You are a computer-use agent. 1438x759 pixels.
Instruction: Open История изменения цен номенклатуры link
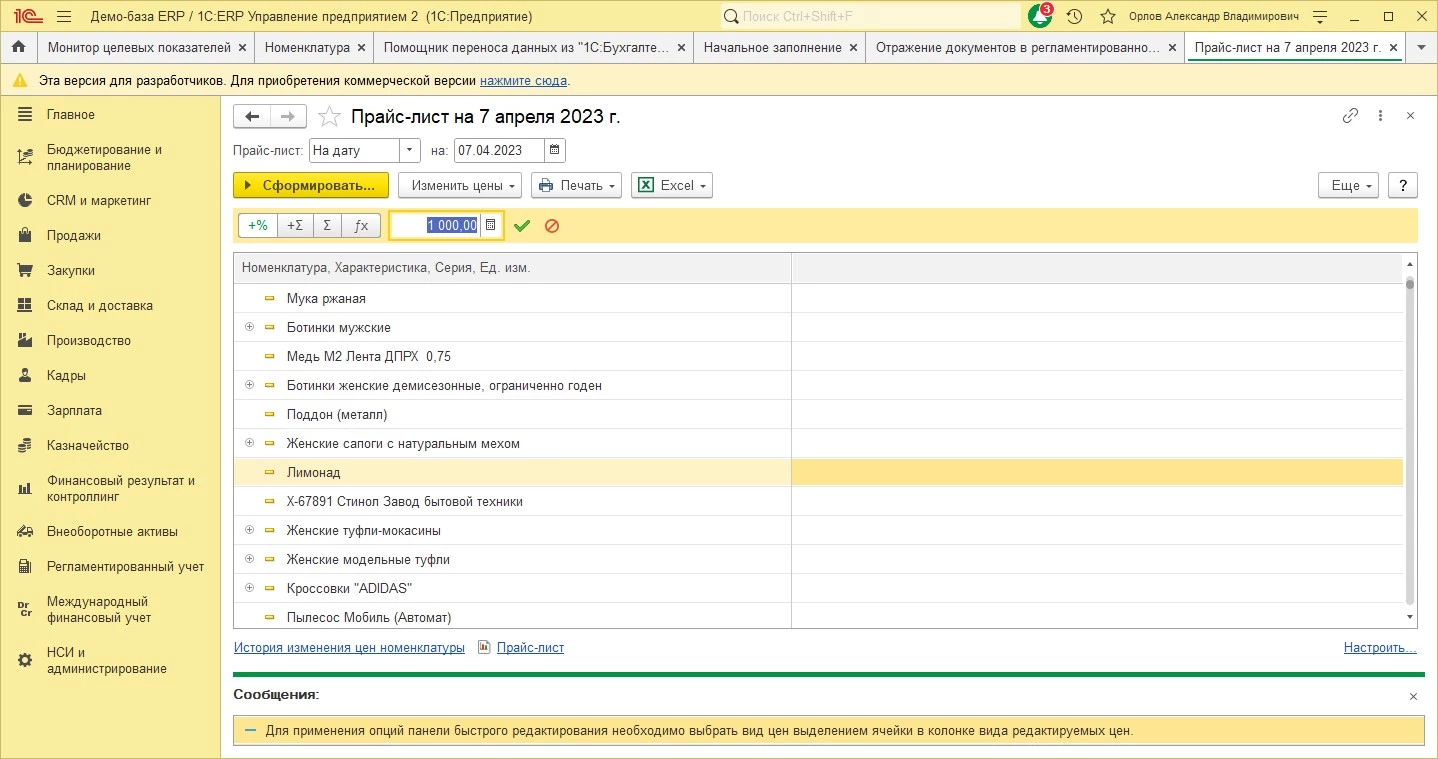[x=349, y=648]
